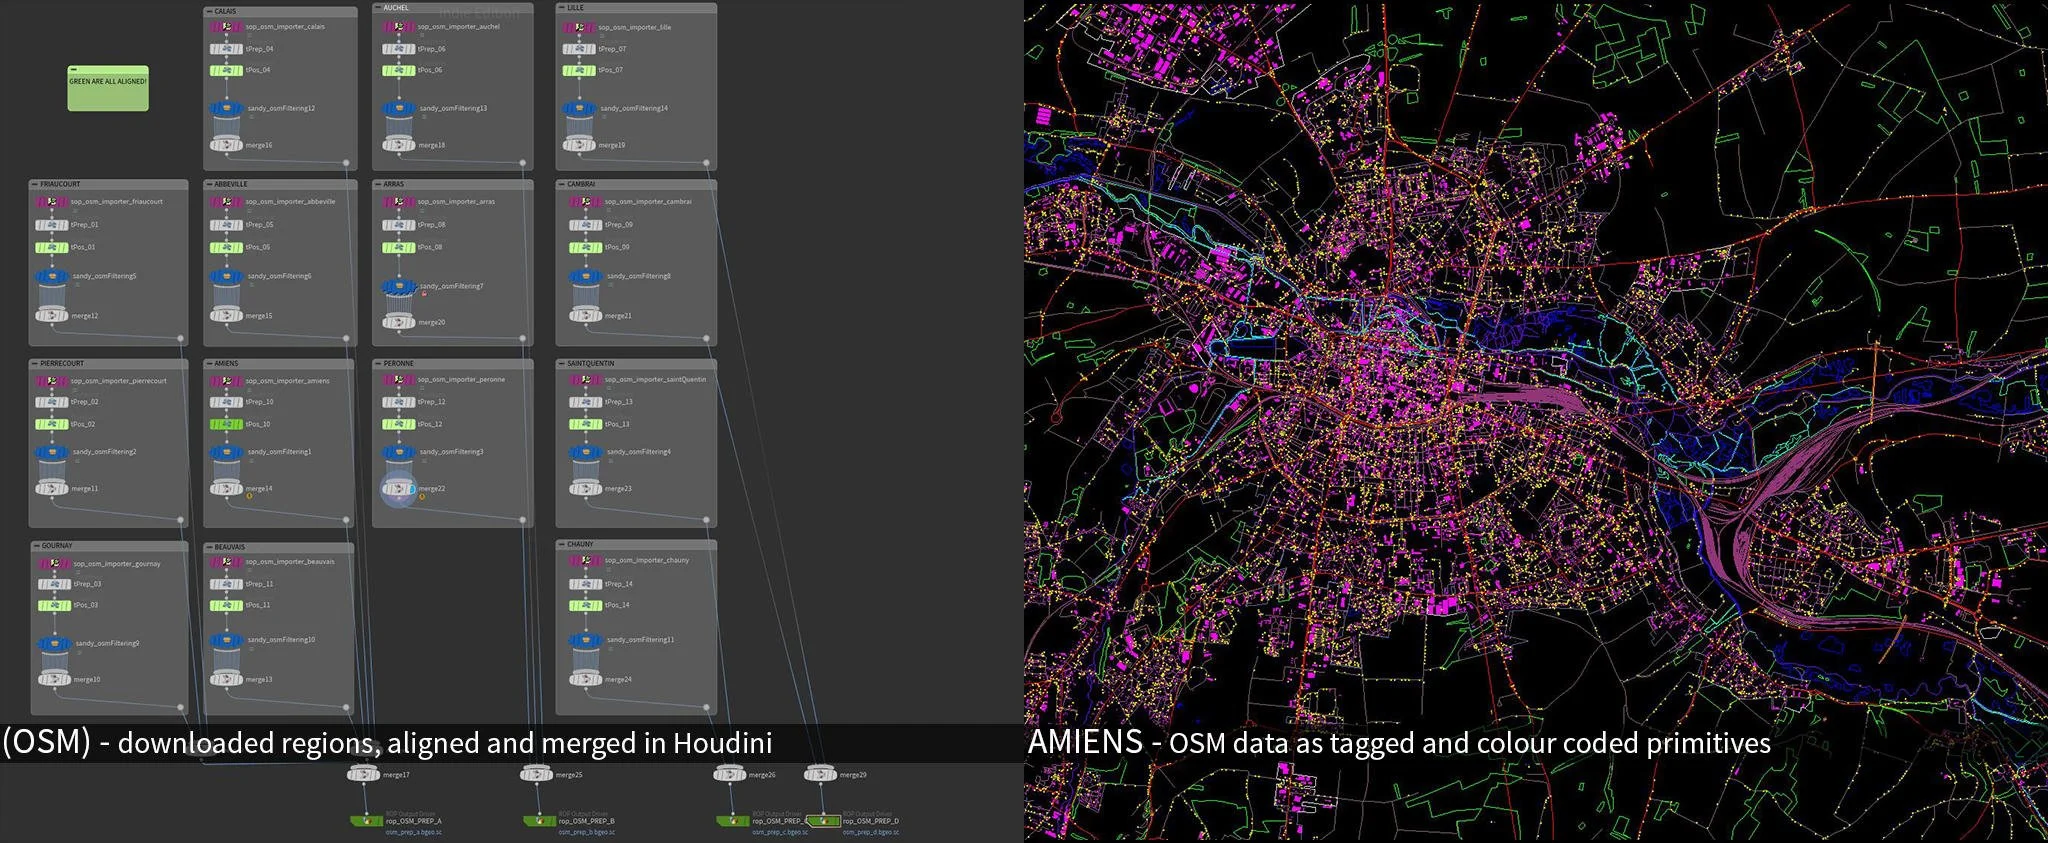Click the sop_osm_importer_amiens node icon

pos(227,381)
